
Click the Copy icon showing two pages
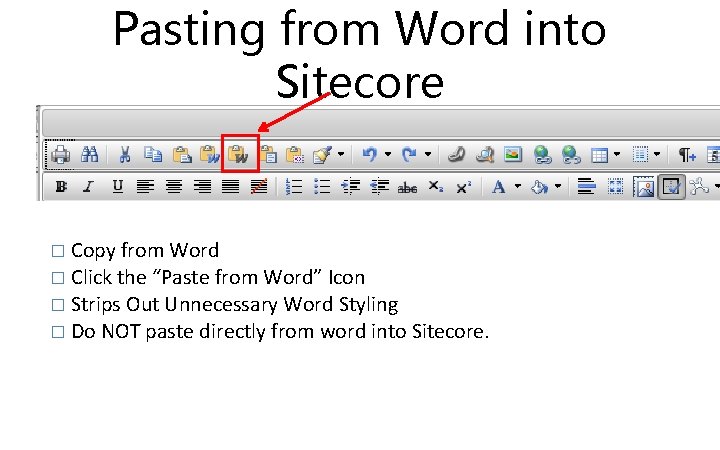(153, 154)
